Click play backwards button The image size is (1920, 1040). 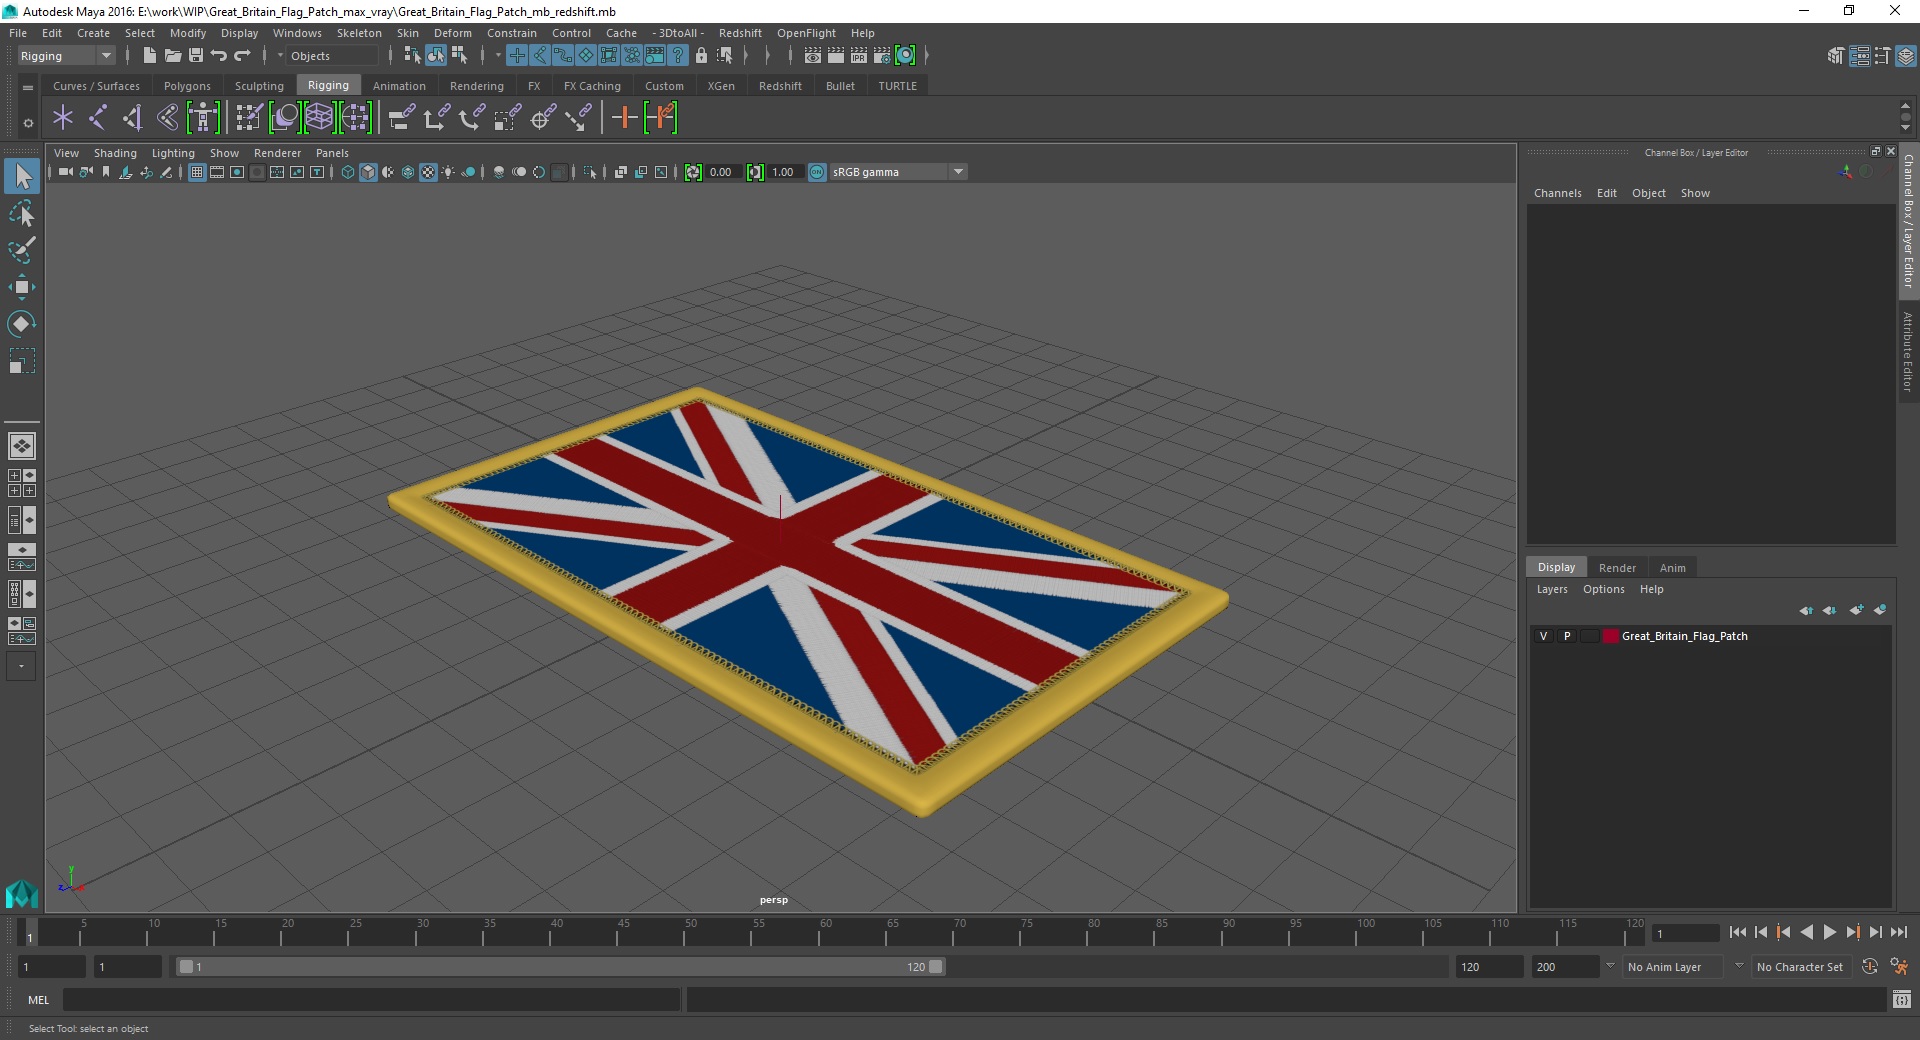tap(1806, 932)
